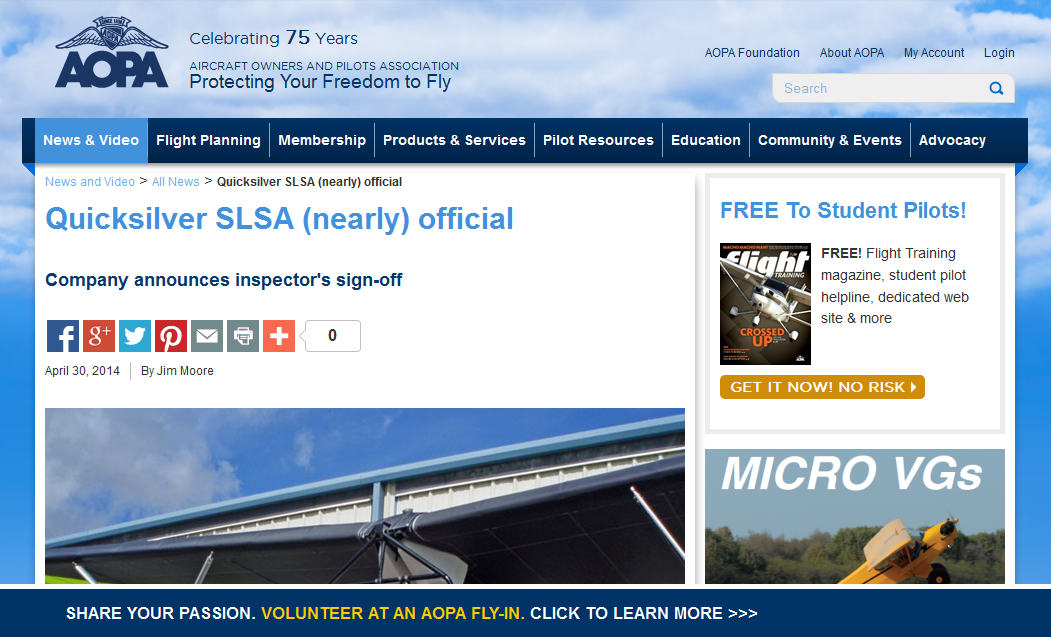Share article on Facebook icon
The width and height of the screenshot is (1051, 637).
pos(63,336)
